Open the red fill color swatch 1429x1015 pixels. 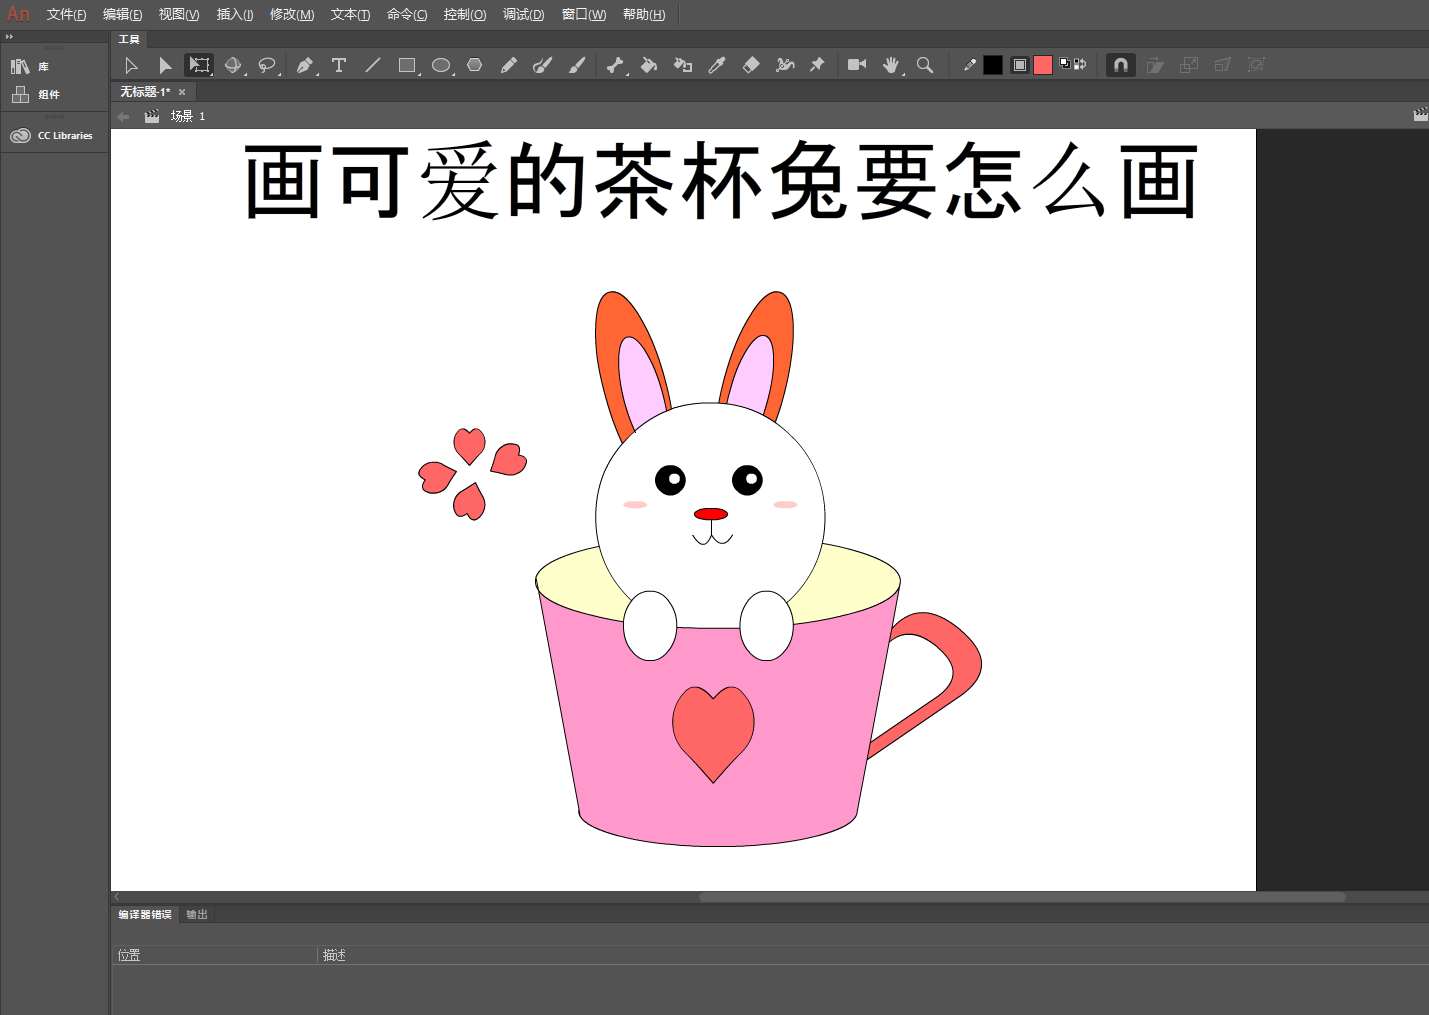[1043, 65]
